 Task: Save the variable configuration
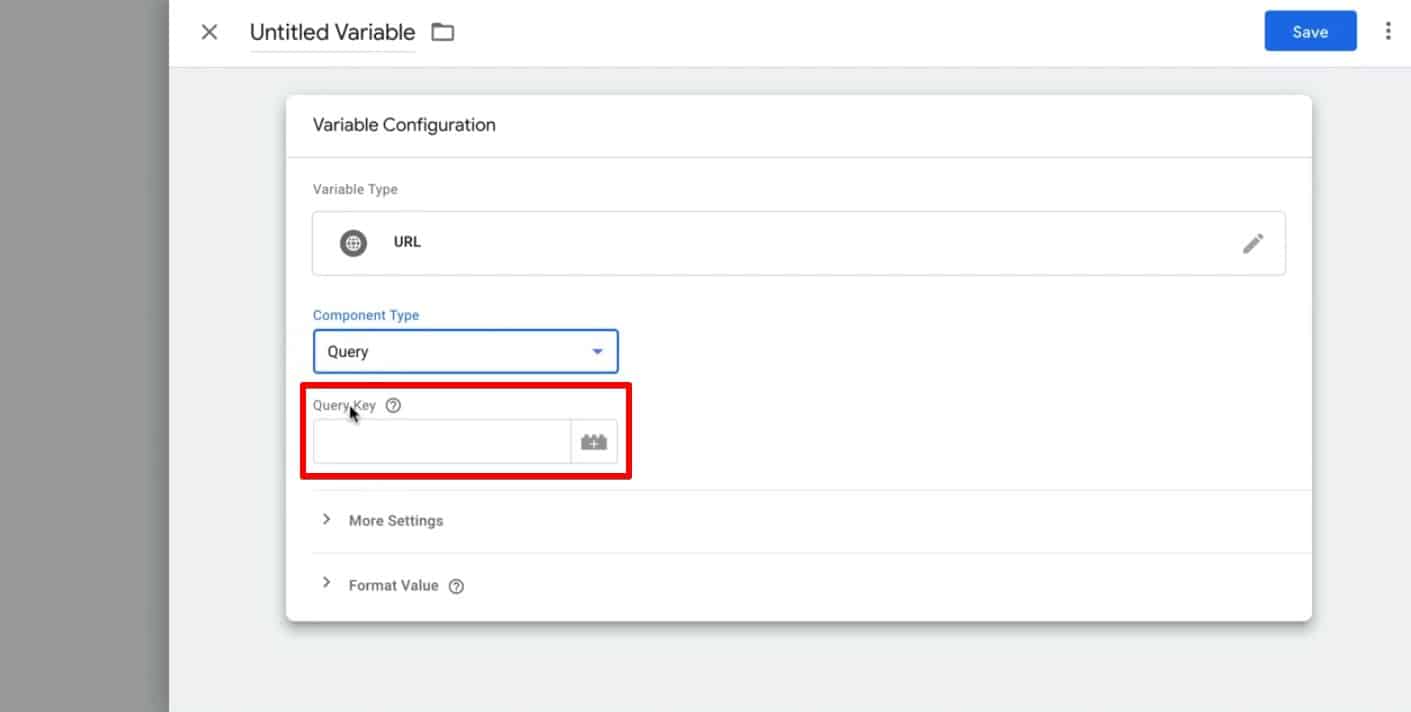(x=1310, y=31)
